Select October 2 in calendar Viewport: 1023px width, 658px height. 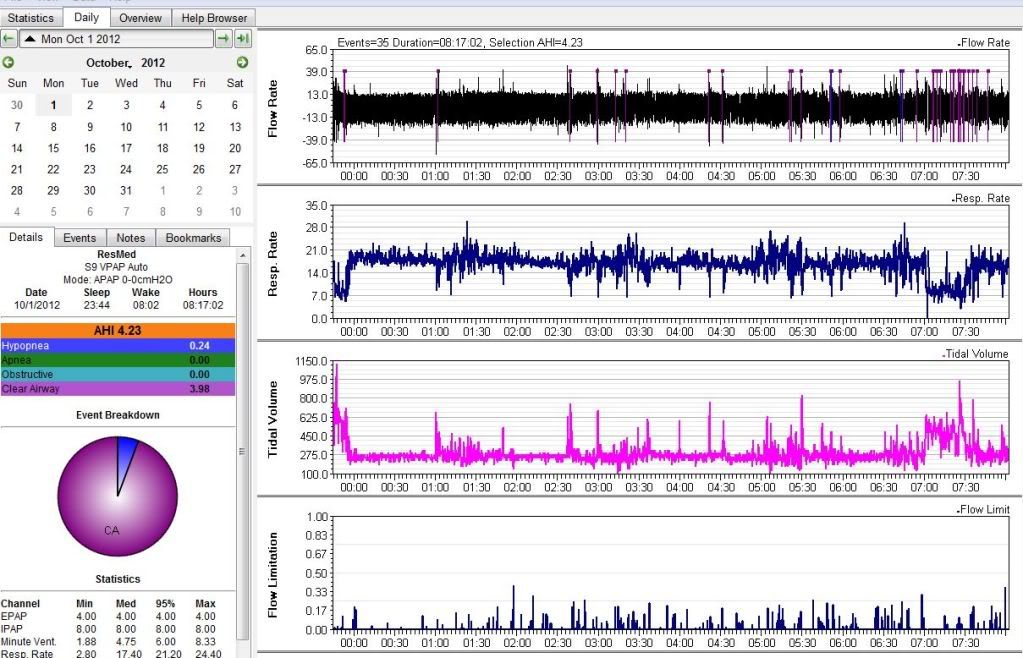click(90, 105)
